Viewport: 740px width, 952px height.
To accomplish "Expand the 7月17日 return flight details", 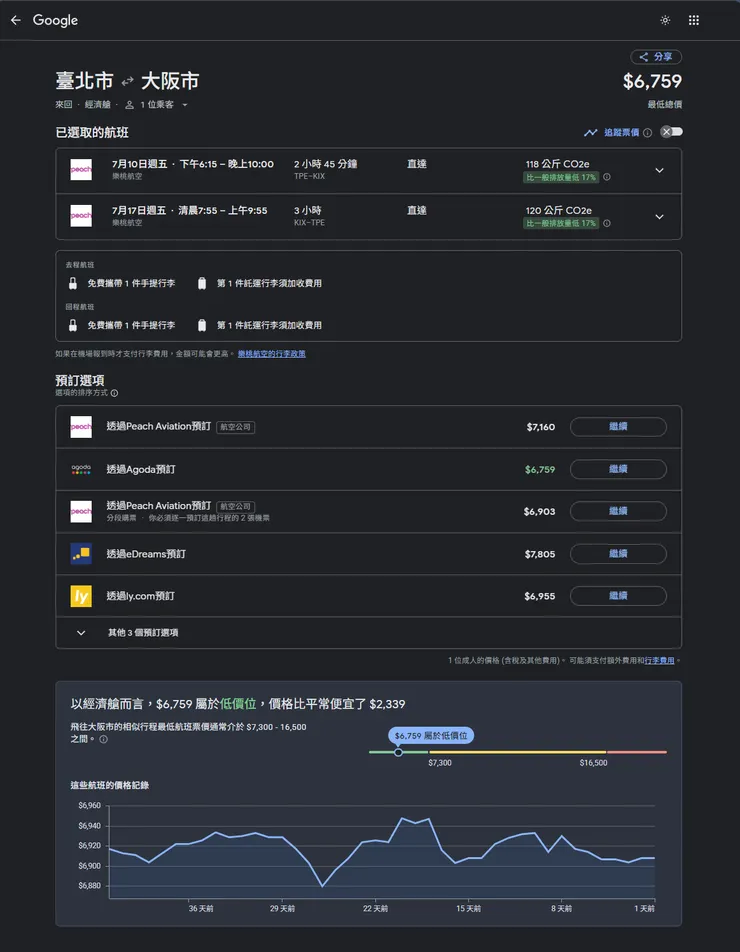I will (659, 217).
